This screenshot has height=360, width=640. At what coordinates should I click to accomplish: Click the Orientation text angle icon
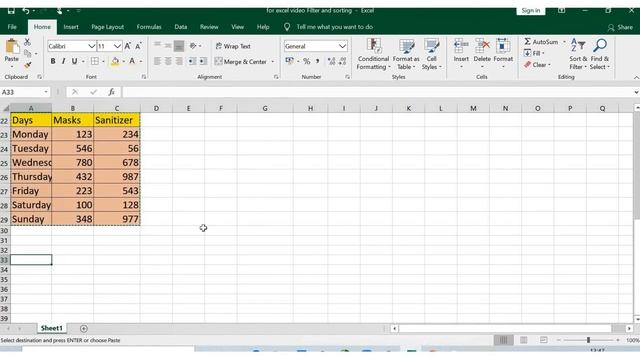(x=193, y=46)
